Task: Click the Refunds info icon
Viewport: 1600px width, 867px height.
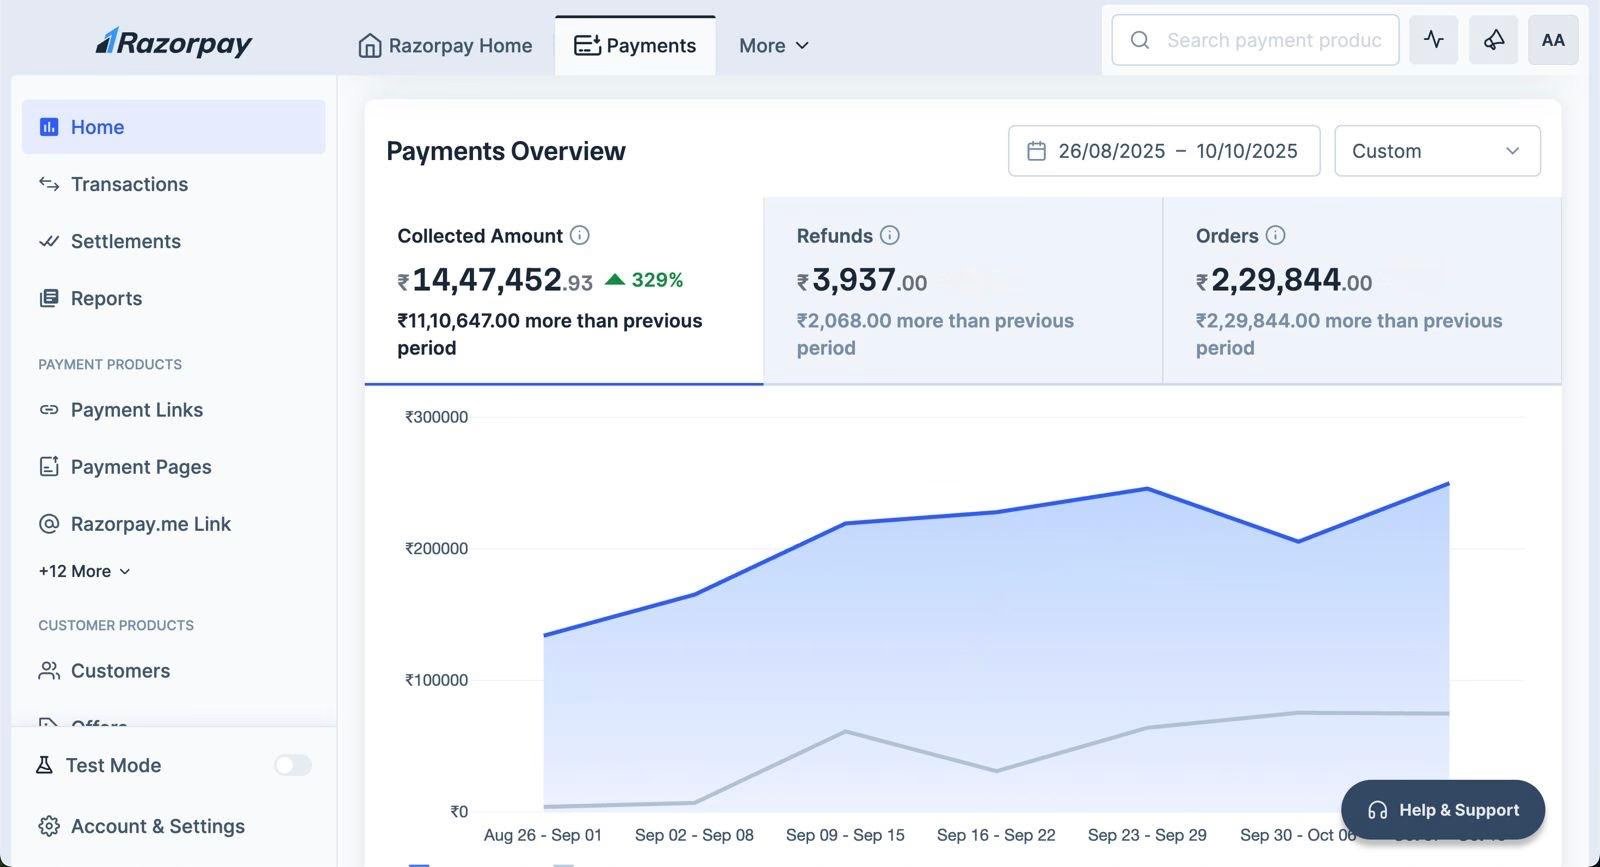Action: coord(890,235)
